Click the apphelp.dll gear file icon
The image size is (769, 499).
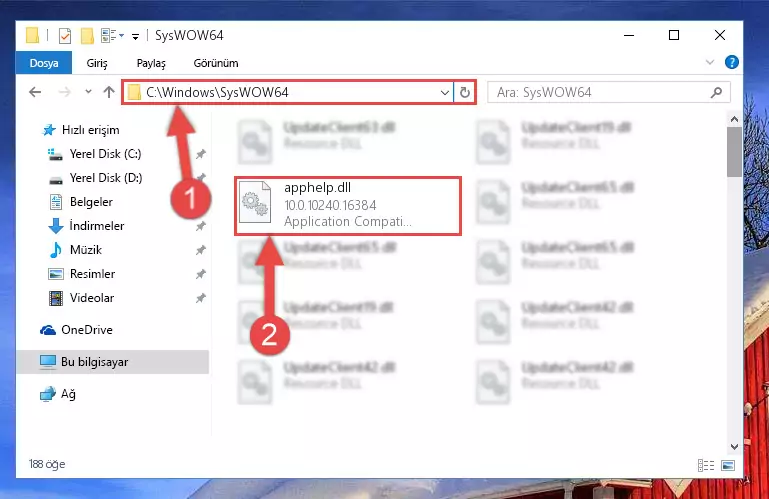point(255,202)
